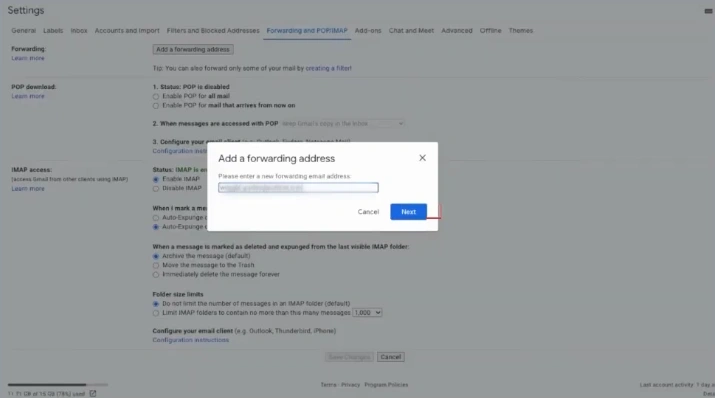Open IMAP Configuration instructions link

click(x=191, y=340)
